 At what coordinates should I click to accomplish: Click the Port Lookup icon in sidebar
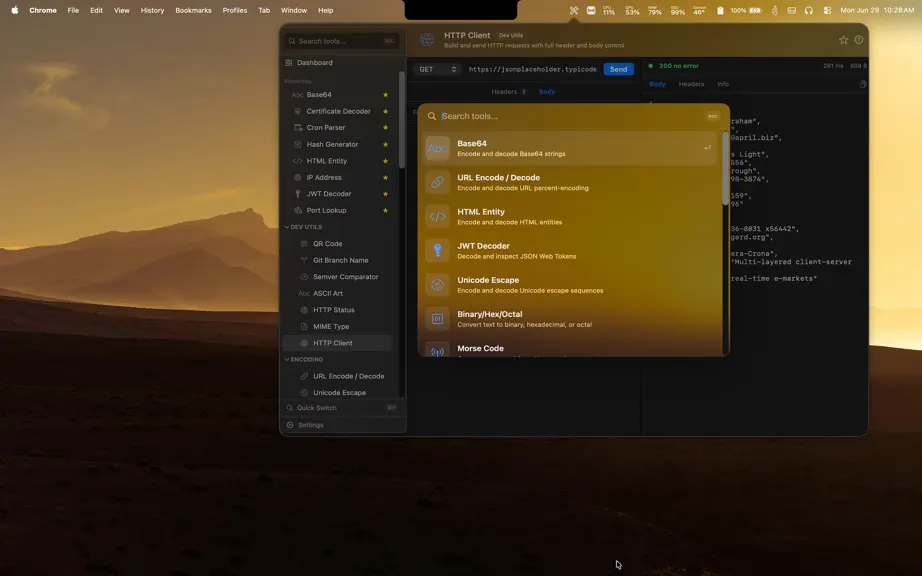pyautogui.click(x=298, y=210)
